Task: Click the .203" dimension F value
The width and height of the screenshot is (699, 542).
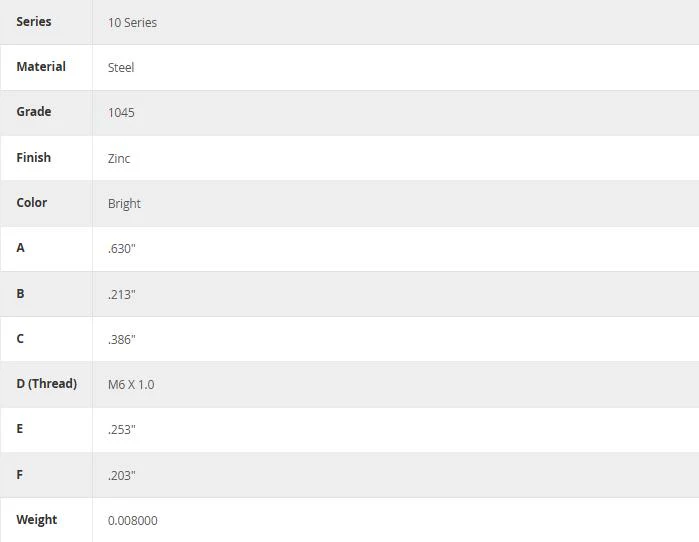Action: [121, 476]
